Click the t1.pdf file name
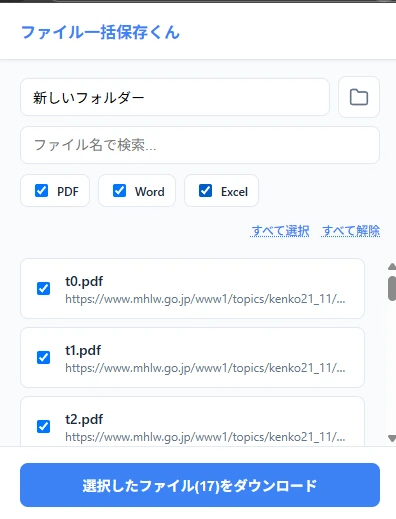Image resolution: width=396 pixels, height=519 pixels. tap(83, 351)
